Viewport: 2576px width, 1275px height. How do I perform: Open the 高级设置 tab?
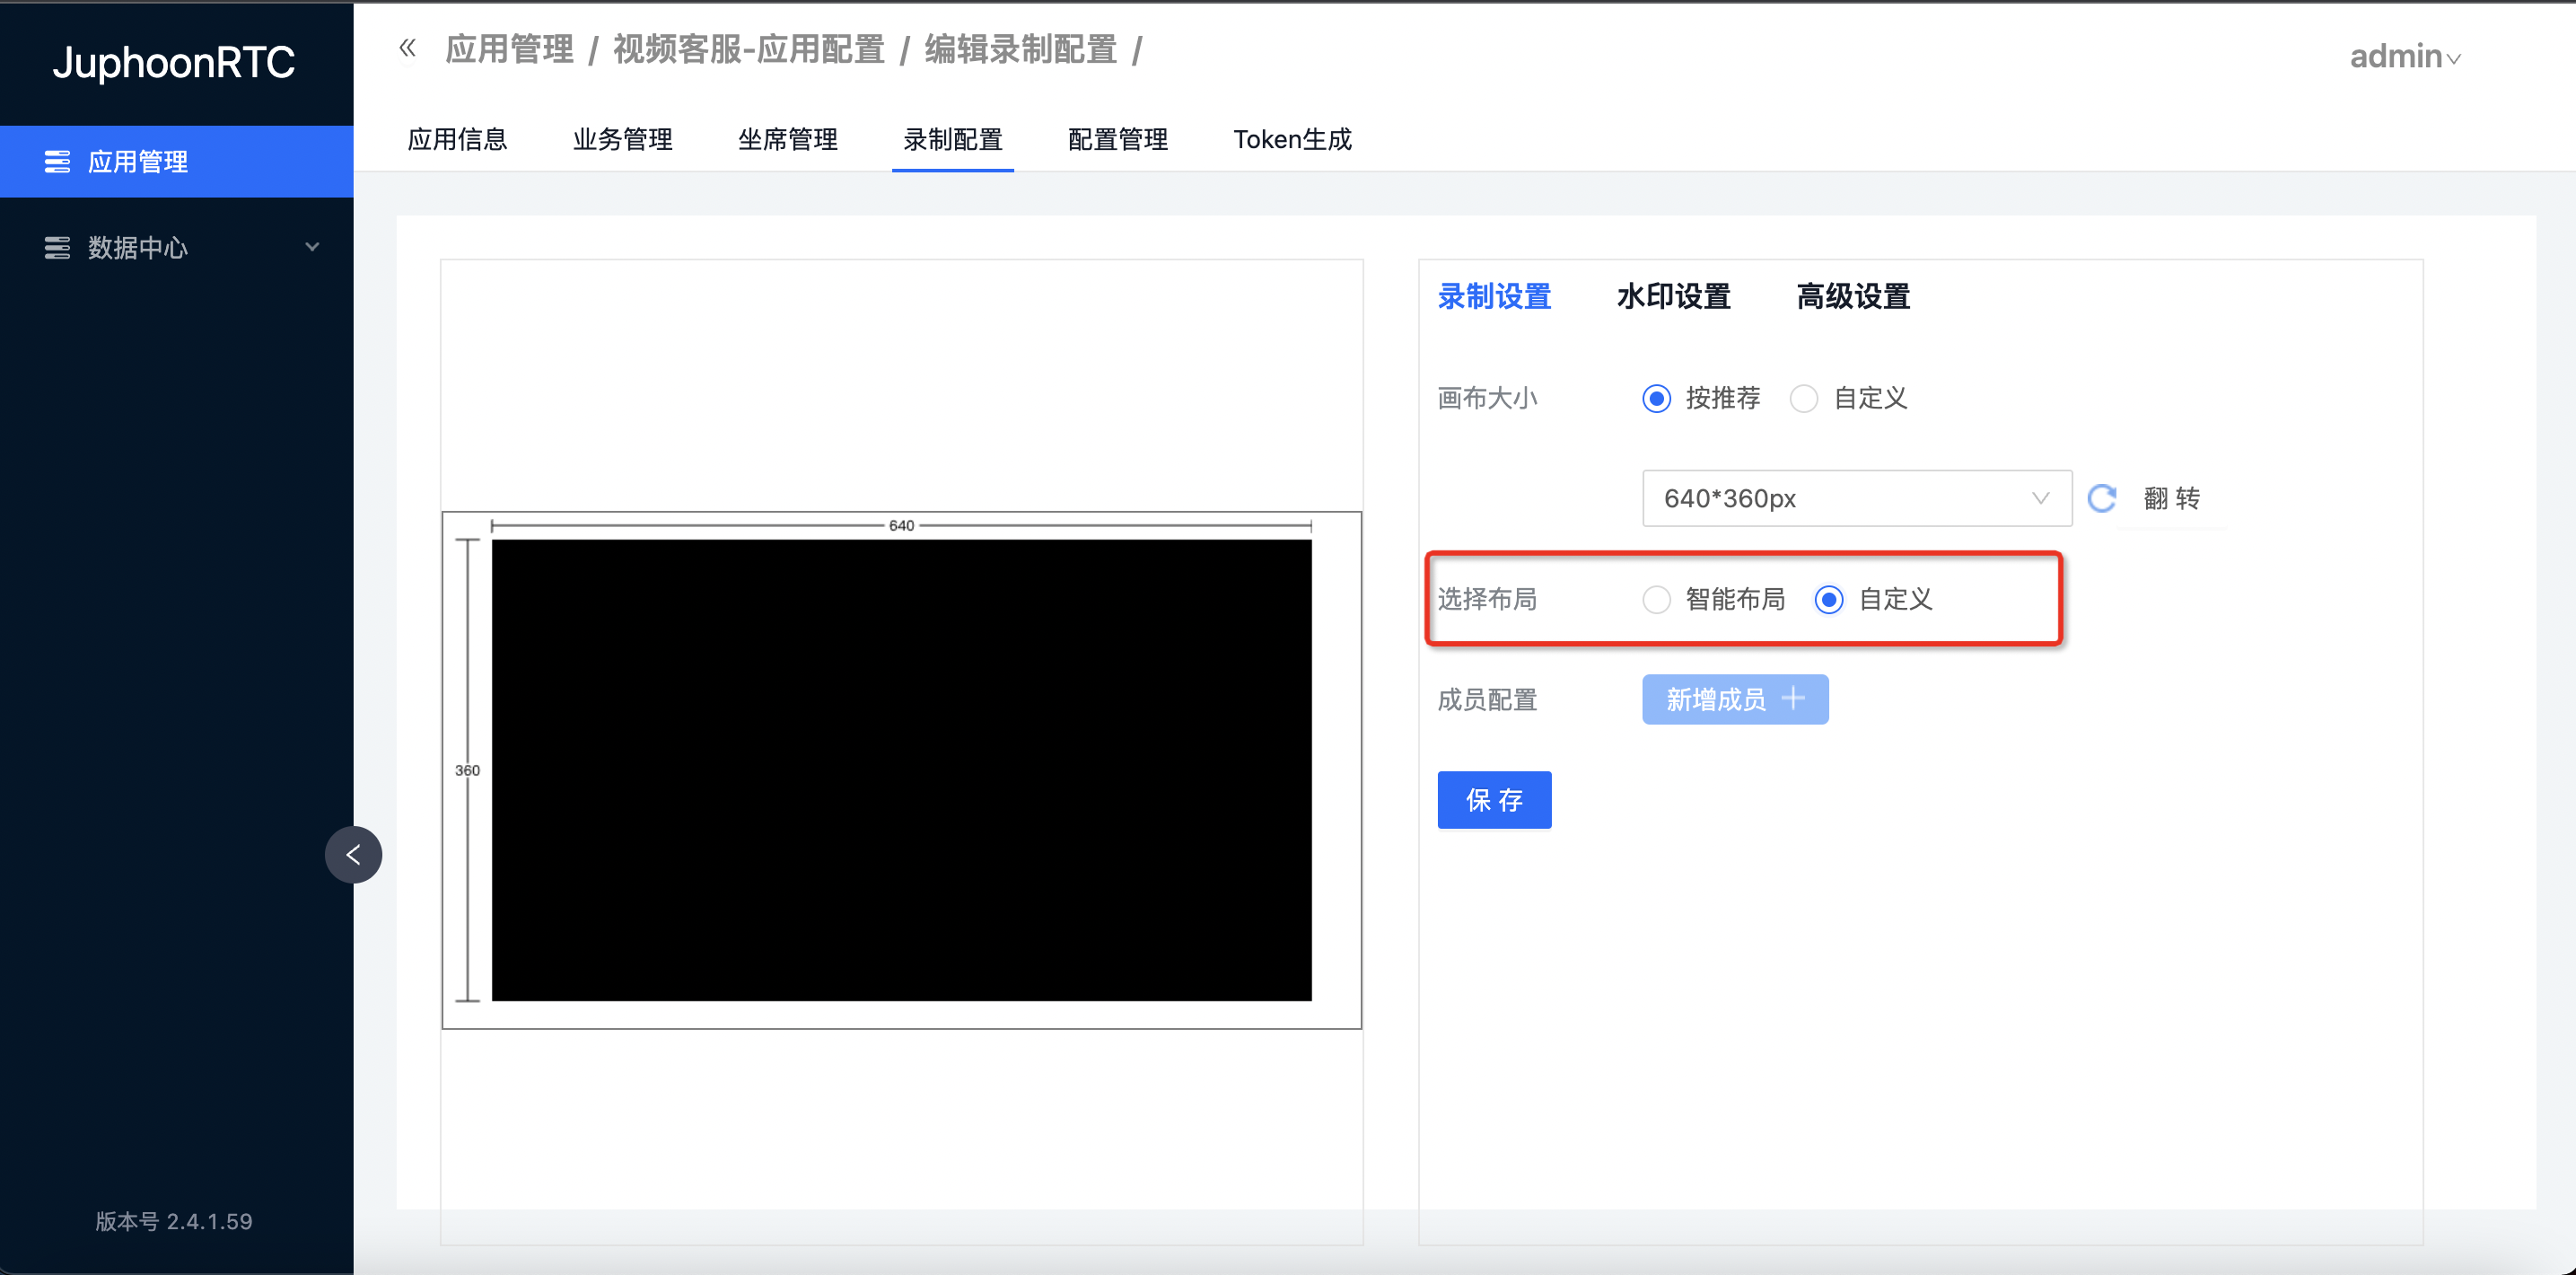pyautogui.click(x=1853, y=297)
